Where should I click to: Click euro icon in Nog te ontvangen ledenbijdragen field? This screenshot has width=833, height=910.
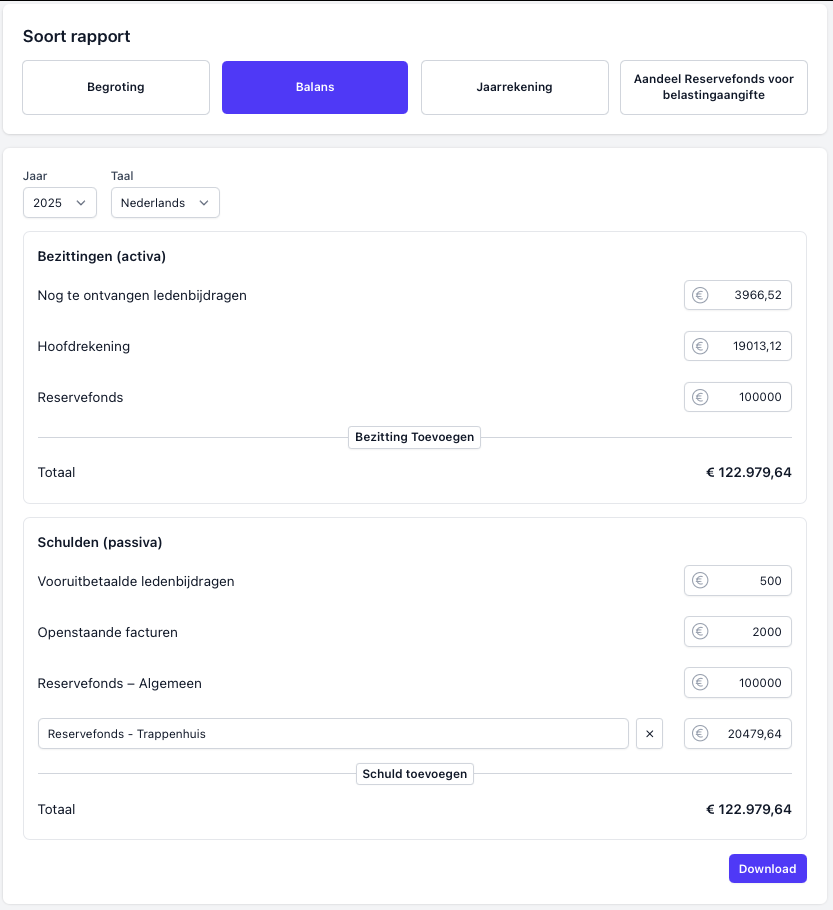click(700, 296)
